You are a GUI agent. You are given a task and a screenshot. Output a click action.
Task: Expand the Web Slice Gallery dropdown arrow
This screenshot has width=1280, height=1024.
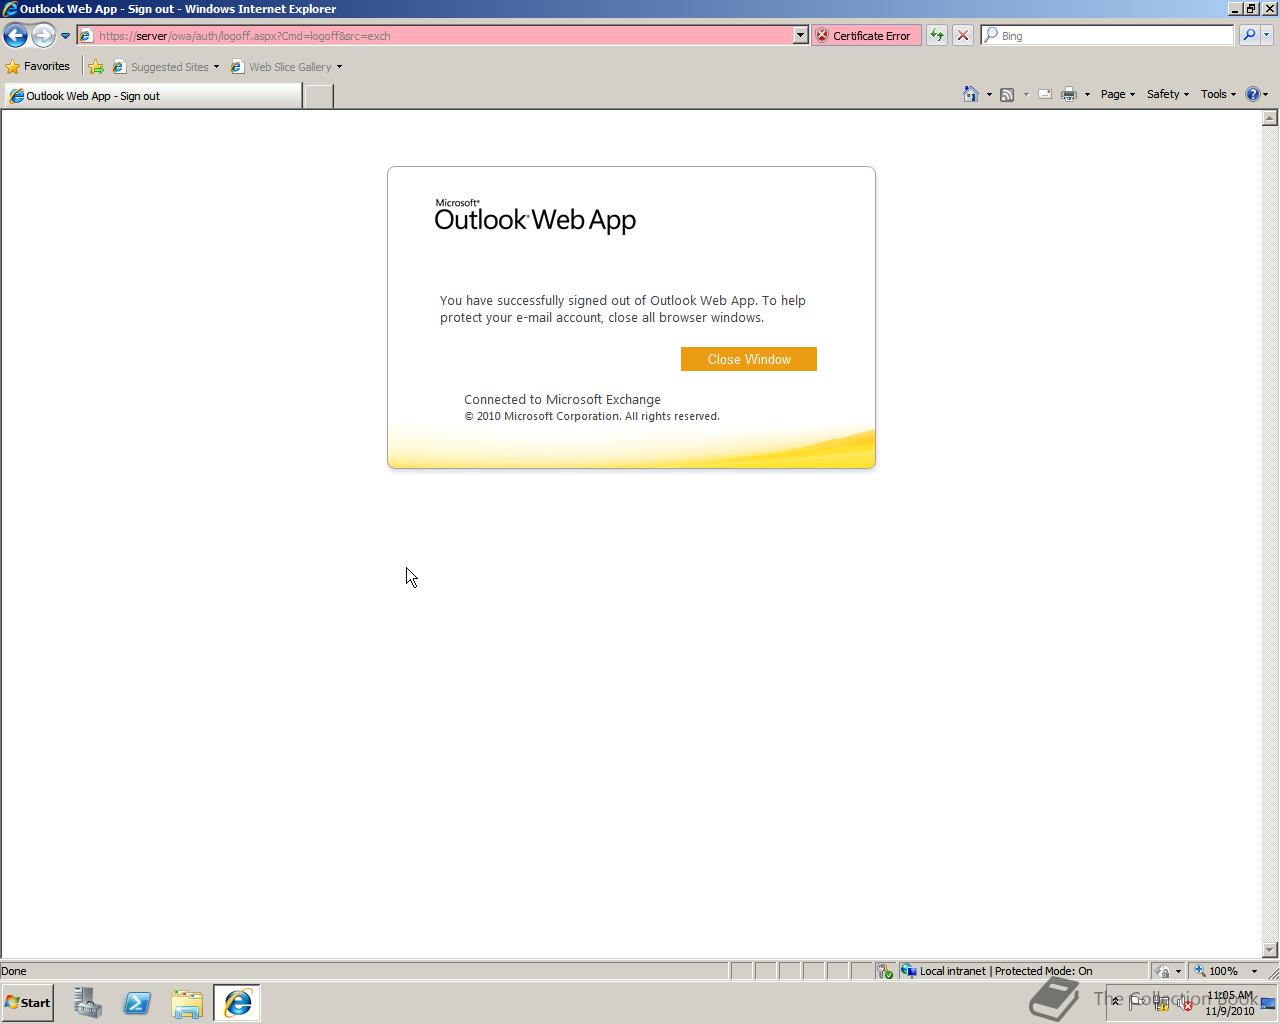pyautogui.click(x=339, y=67)
